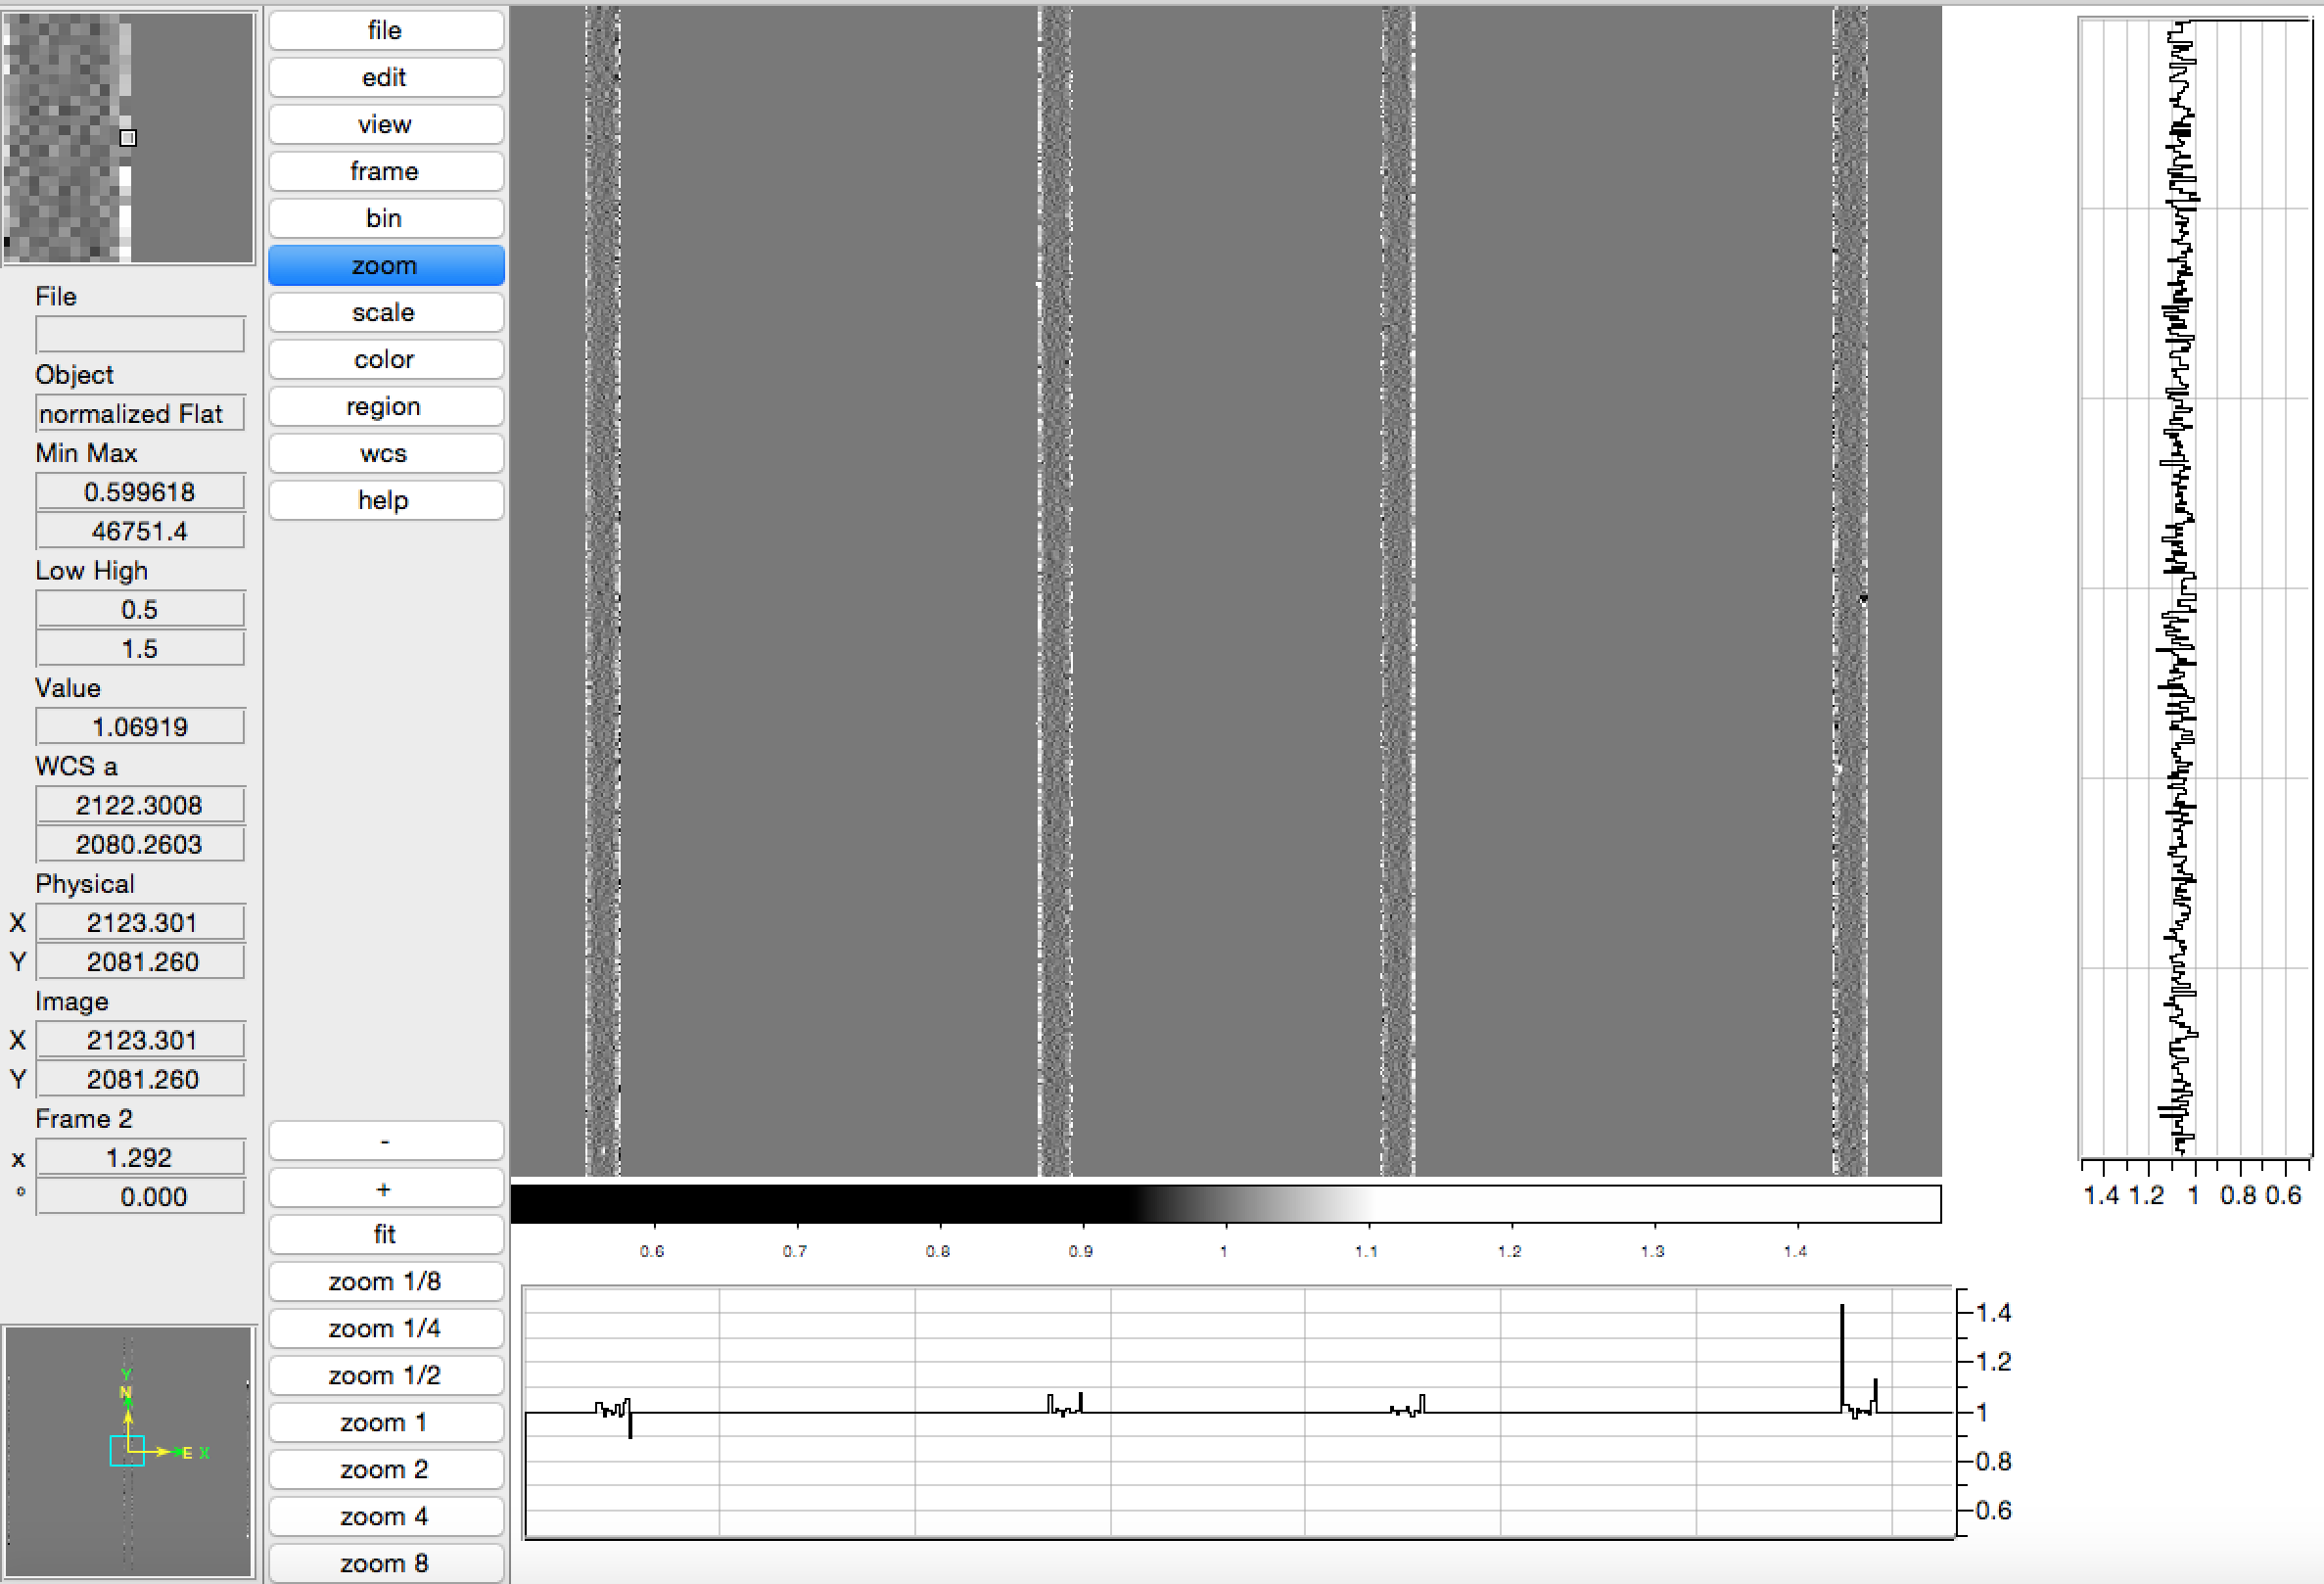The width and height of the screenshot is (2324, 1584).
Task: Click the cyan box in panner
Action: [126, 1450]
